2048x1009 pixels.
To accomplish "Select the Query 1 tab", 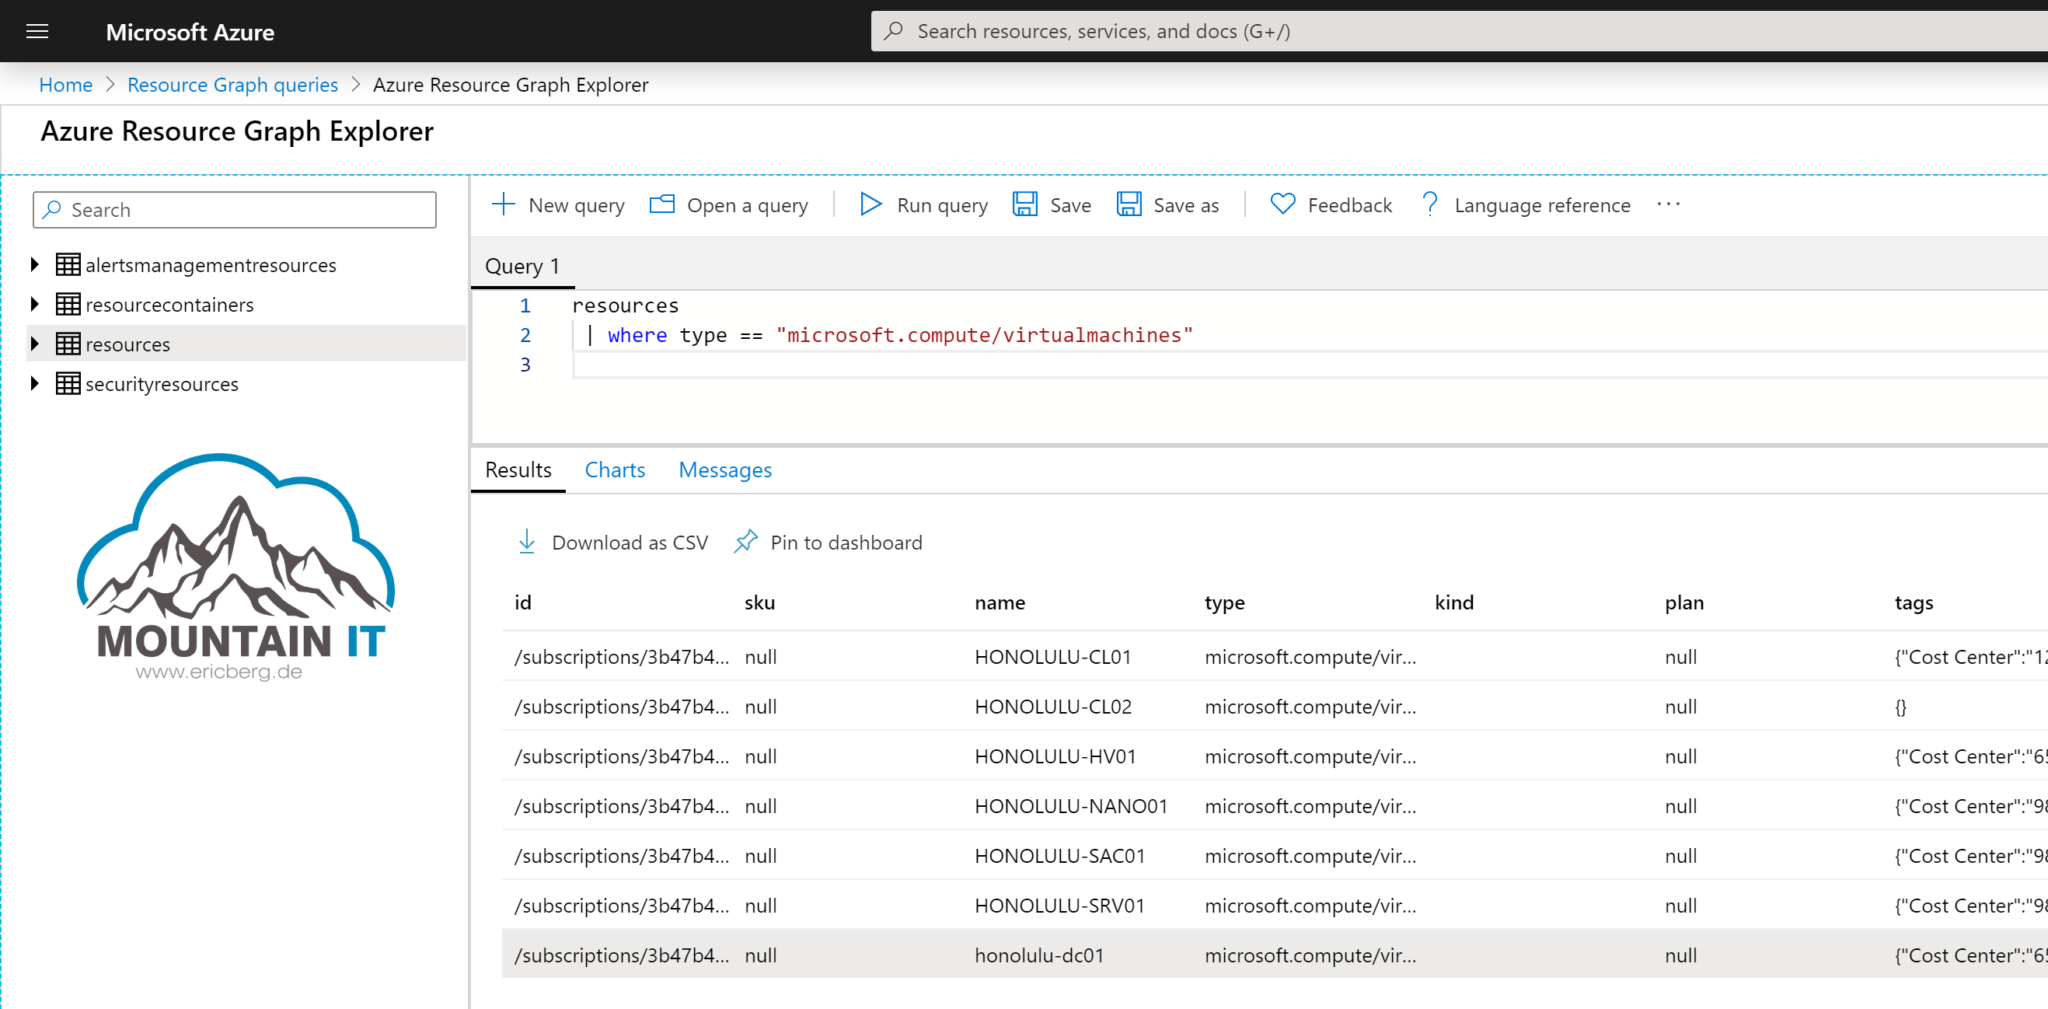I will coord(522,266).
